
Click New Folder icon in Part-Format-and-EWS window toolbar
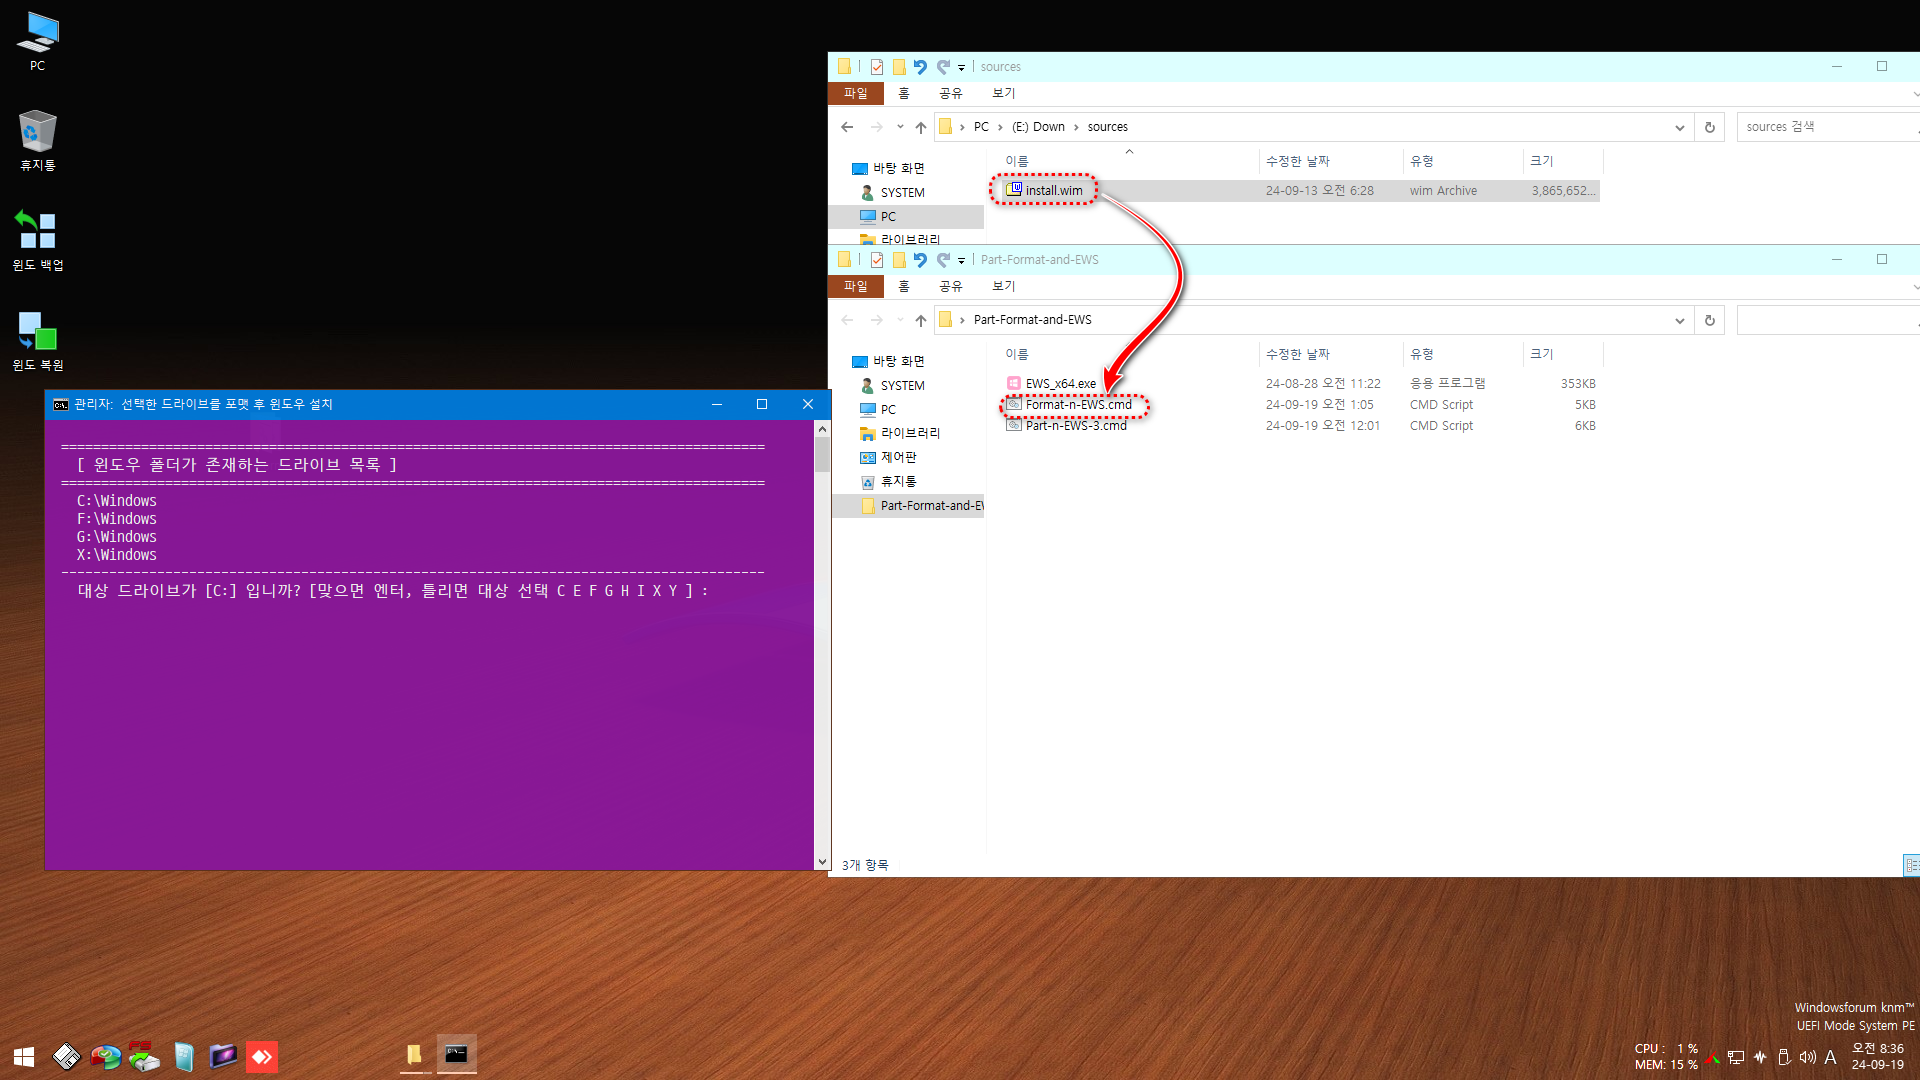(x=899, y=260)
